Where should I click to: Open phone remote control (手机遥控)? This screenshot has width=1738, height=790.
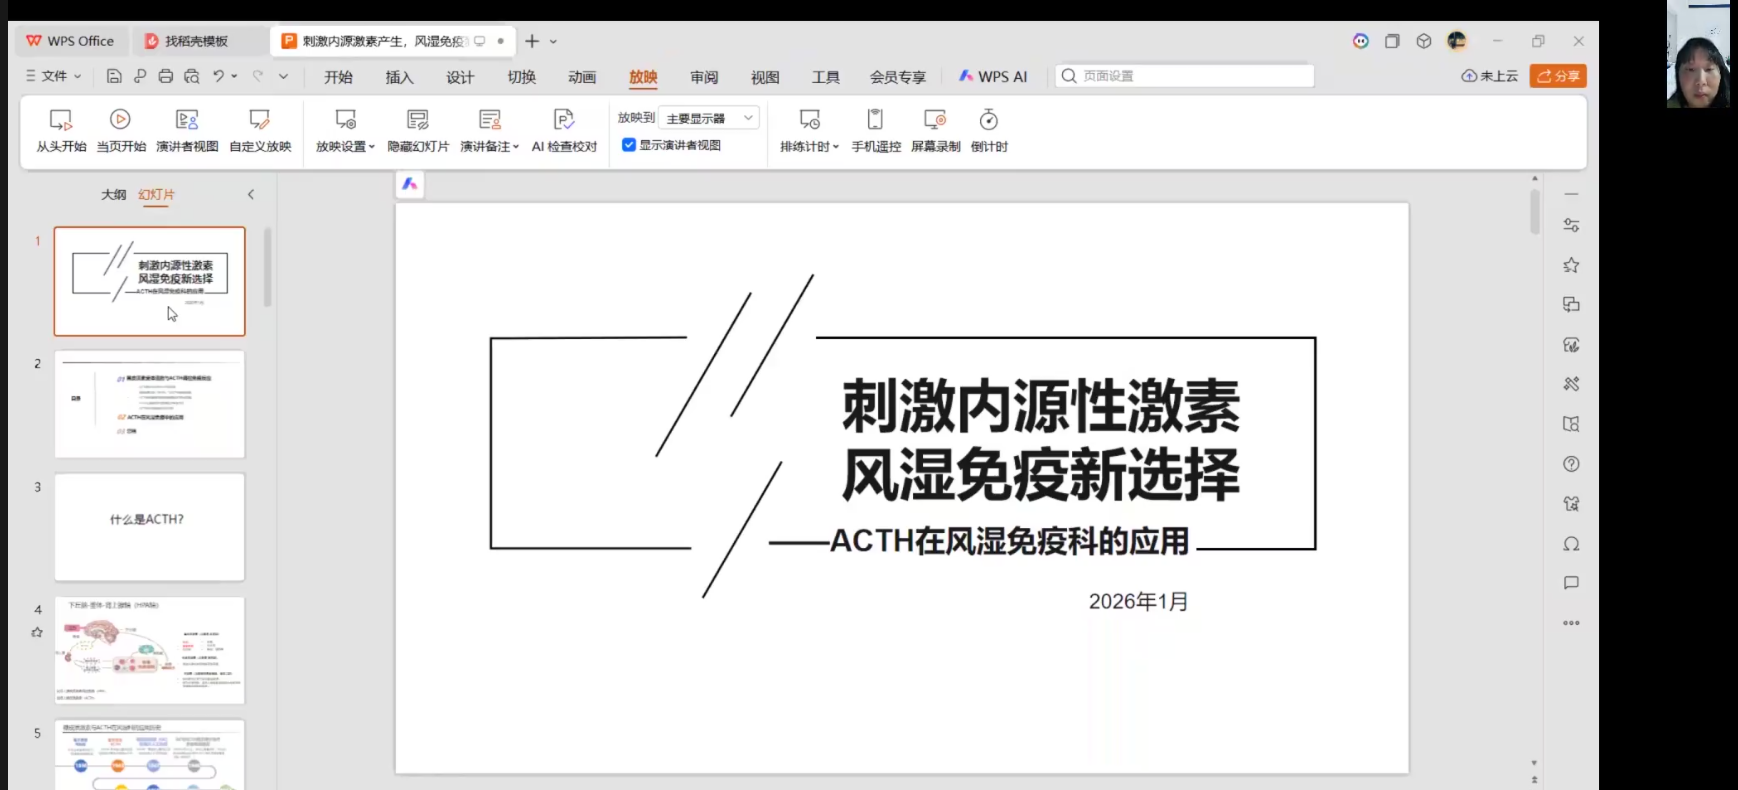click(x=875, y=130)
